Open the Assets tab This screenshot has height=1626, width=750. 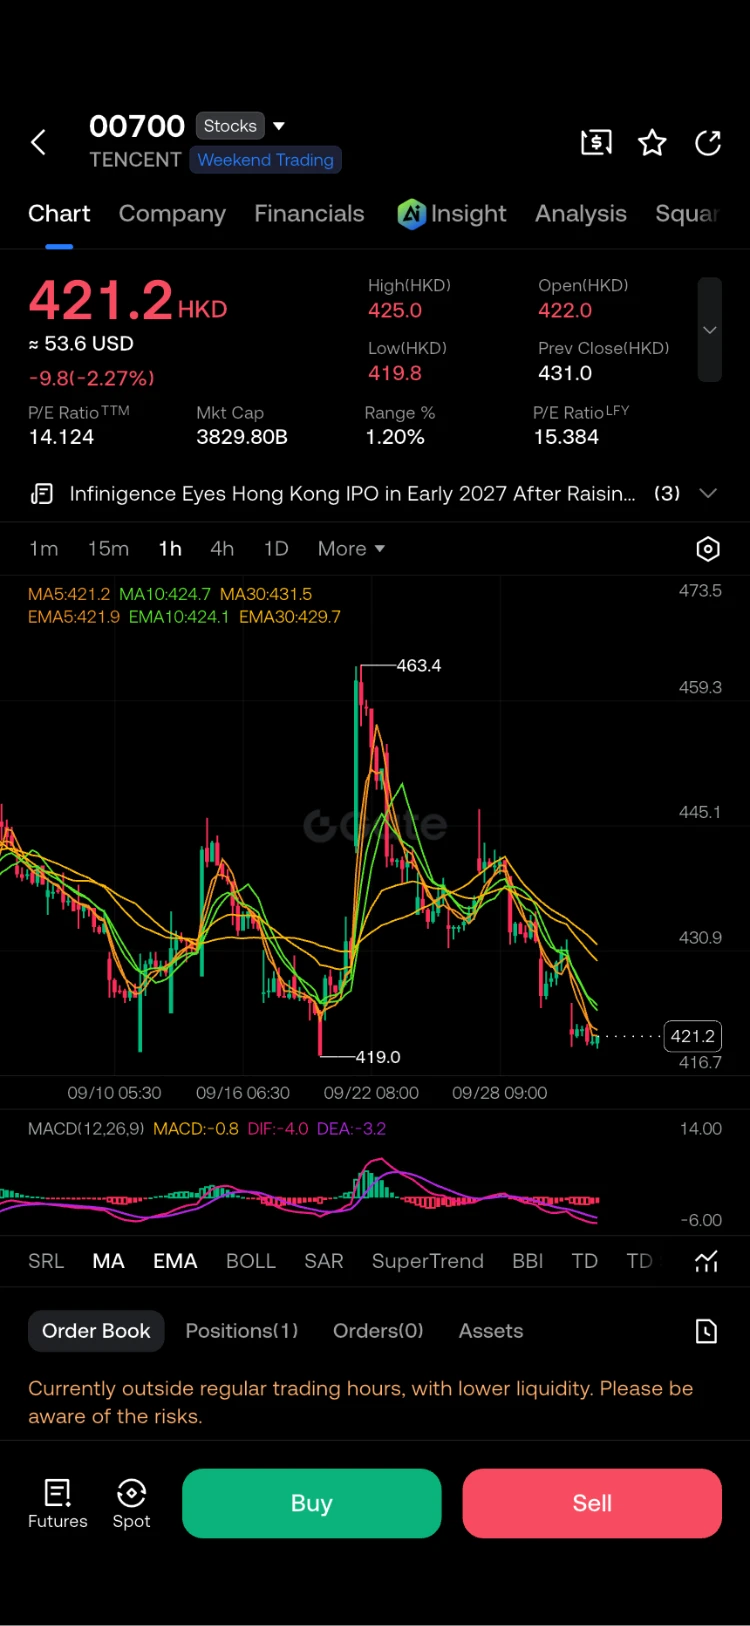tap(491, 1331)
